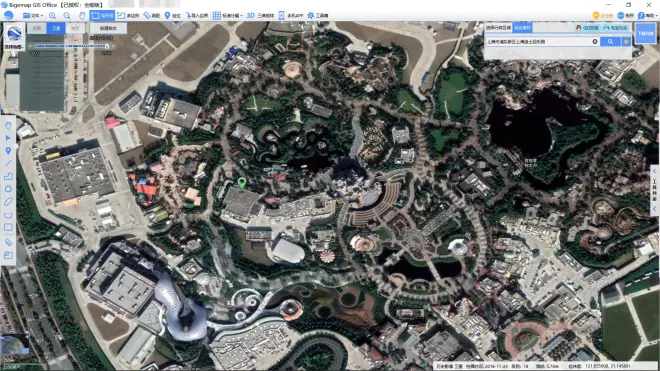This screenshot has width=660, height=371.
Task: Select the ellipse drawing tool
Action: pyautogui.click(x=8, y=202)
